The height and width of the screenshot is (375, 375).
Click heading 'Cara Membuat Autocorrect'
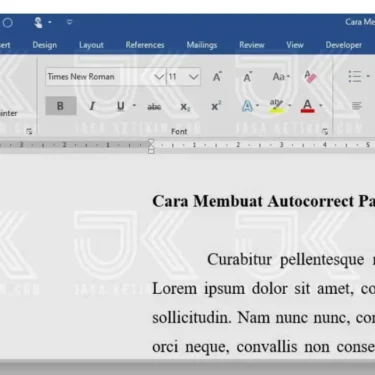(252, 201)
